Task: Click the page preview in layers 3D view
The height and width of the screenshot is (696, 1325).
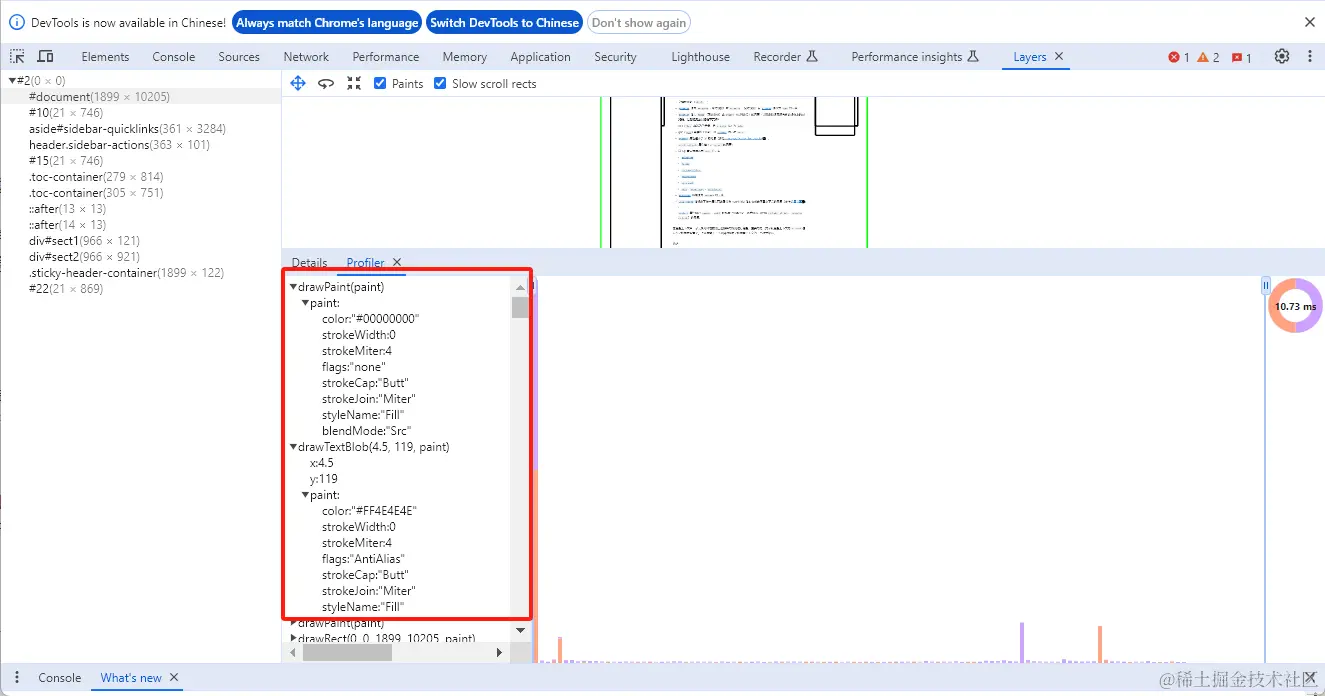Action: point(734,172)
